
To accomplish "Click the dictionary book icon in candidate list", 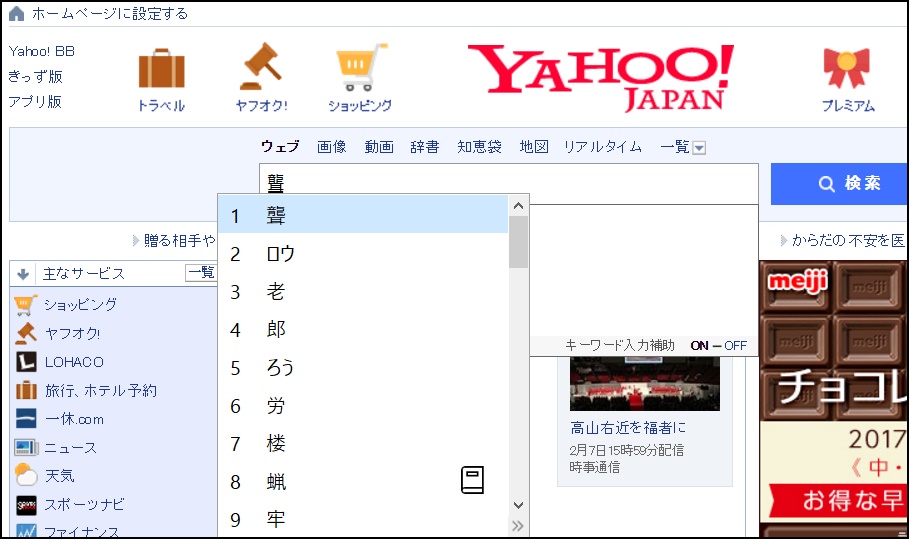I will click(472, 480).
